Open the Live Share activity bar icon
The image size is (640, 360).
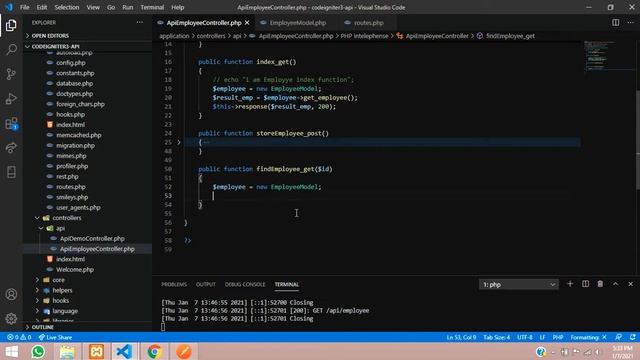click(11, 148)
